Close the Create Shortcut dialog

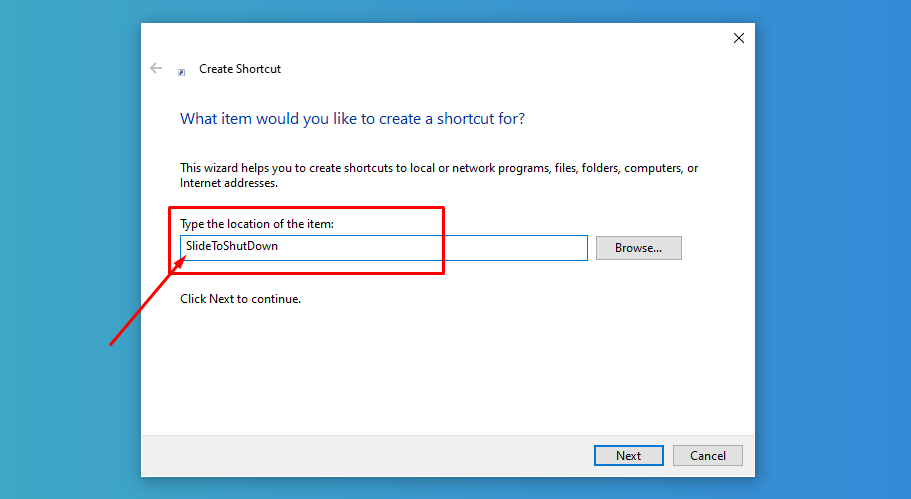(x=738, y=38)
